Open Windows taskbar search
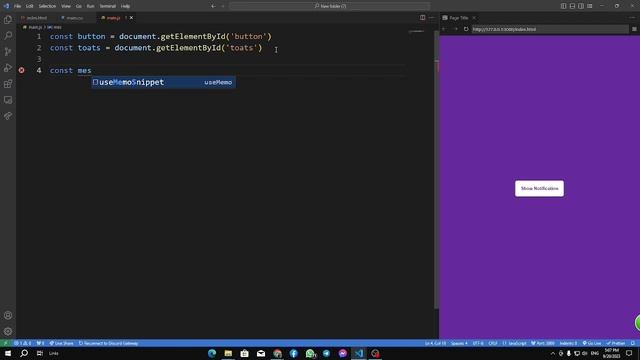The image size is (640, 360). [24, 353]
